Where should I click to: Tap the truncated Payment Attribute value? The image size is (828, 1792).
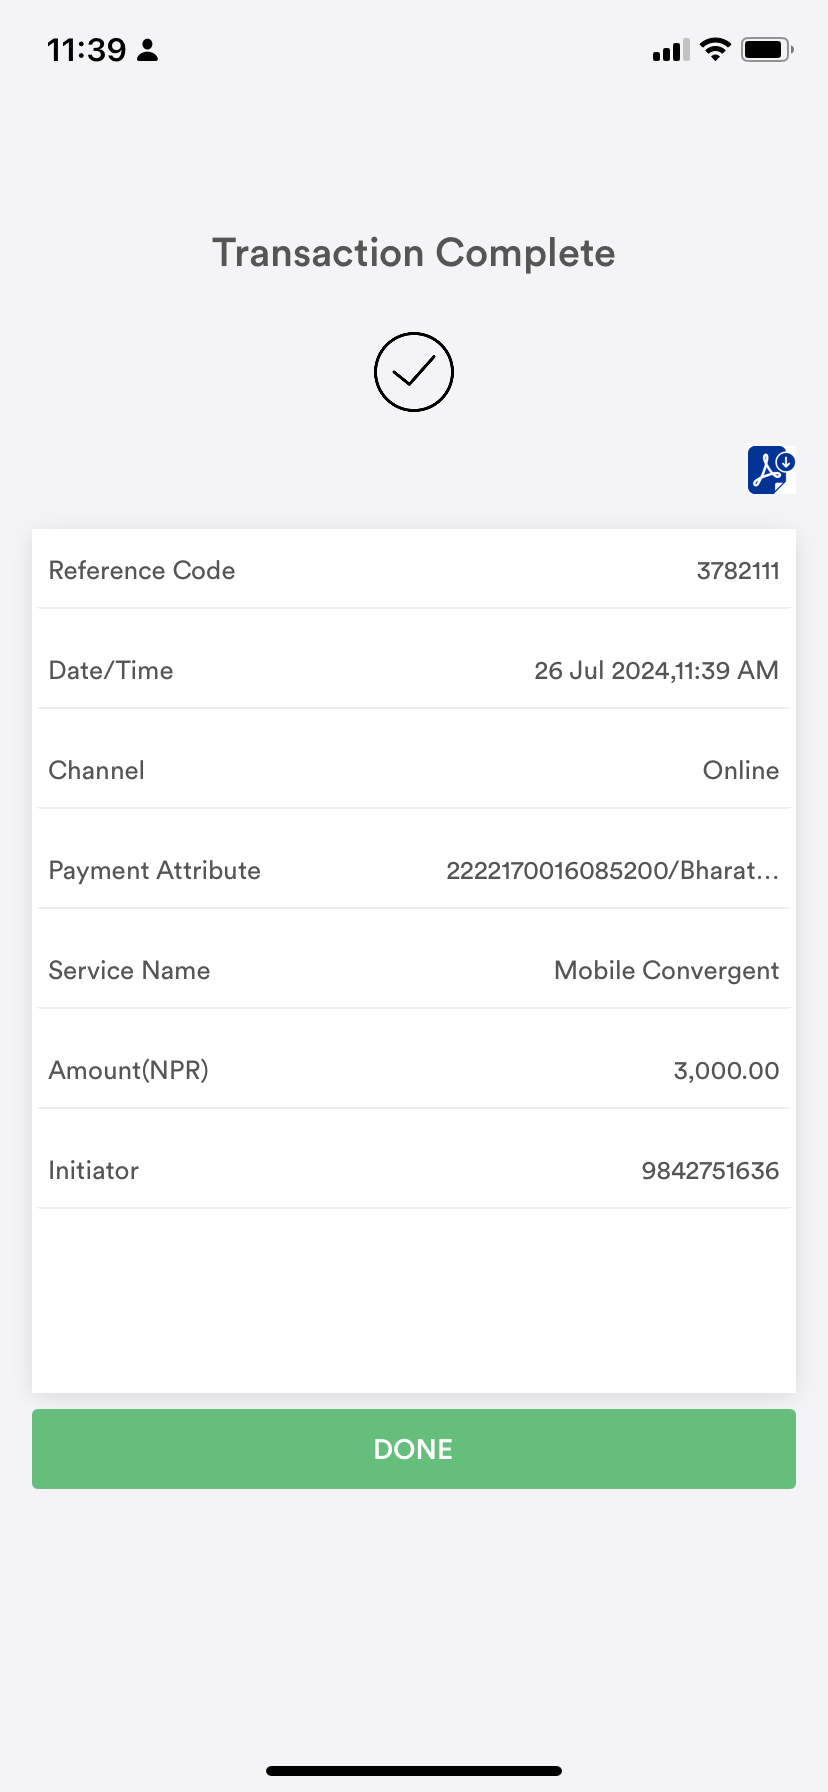[612, 871]
